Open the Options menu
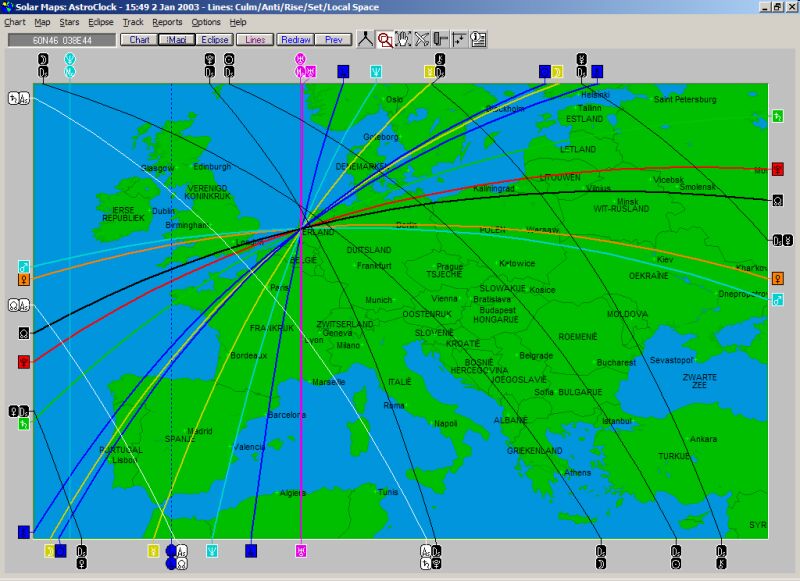 click(206, 21)
